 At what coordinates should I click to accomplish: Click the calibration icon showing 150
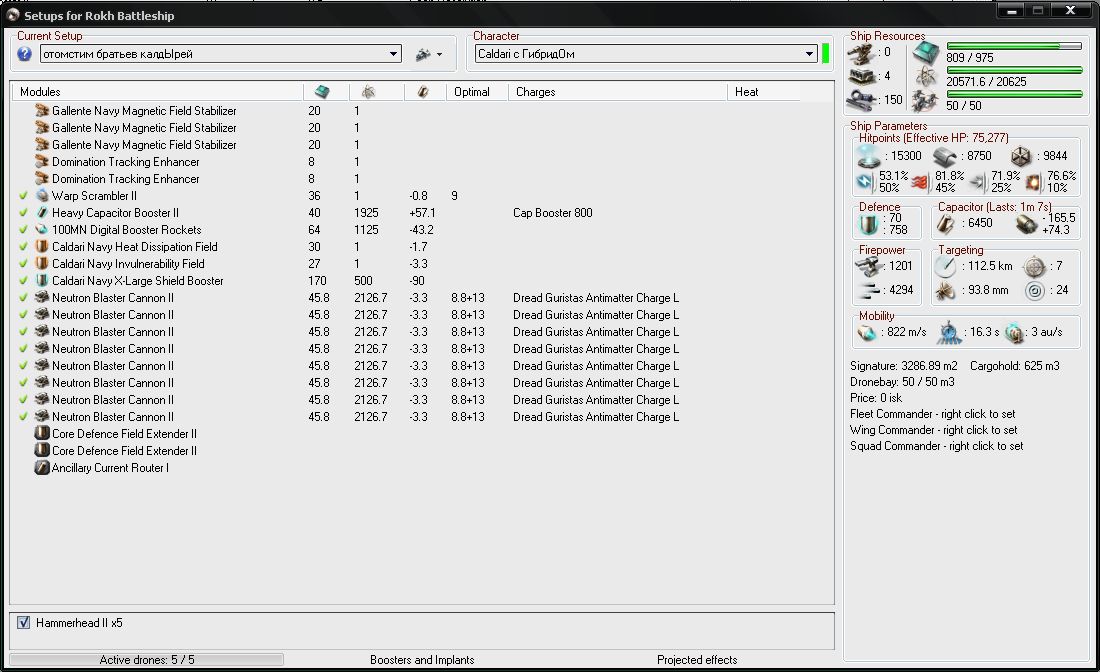pyautogui.click(x=861, y=100)
